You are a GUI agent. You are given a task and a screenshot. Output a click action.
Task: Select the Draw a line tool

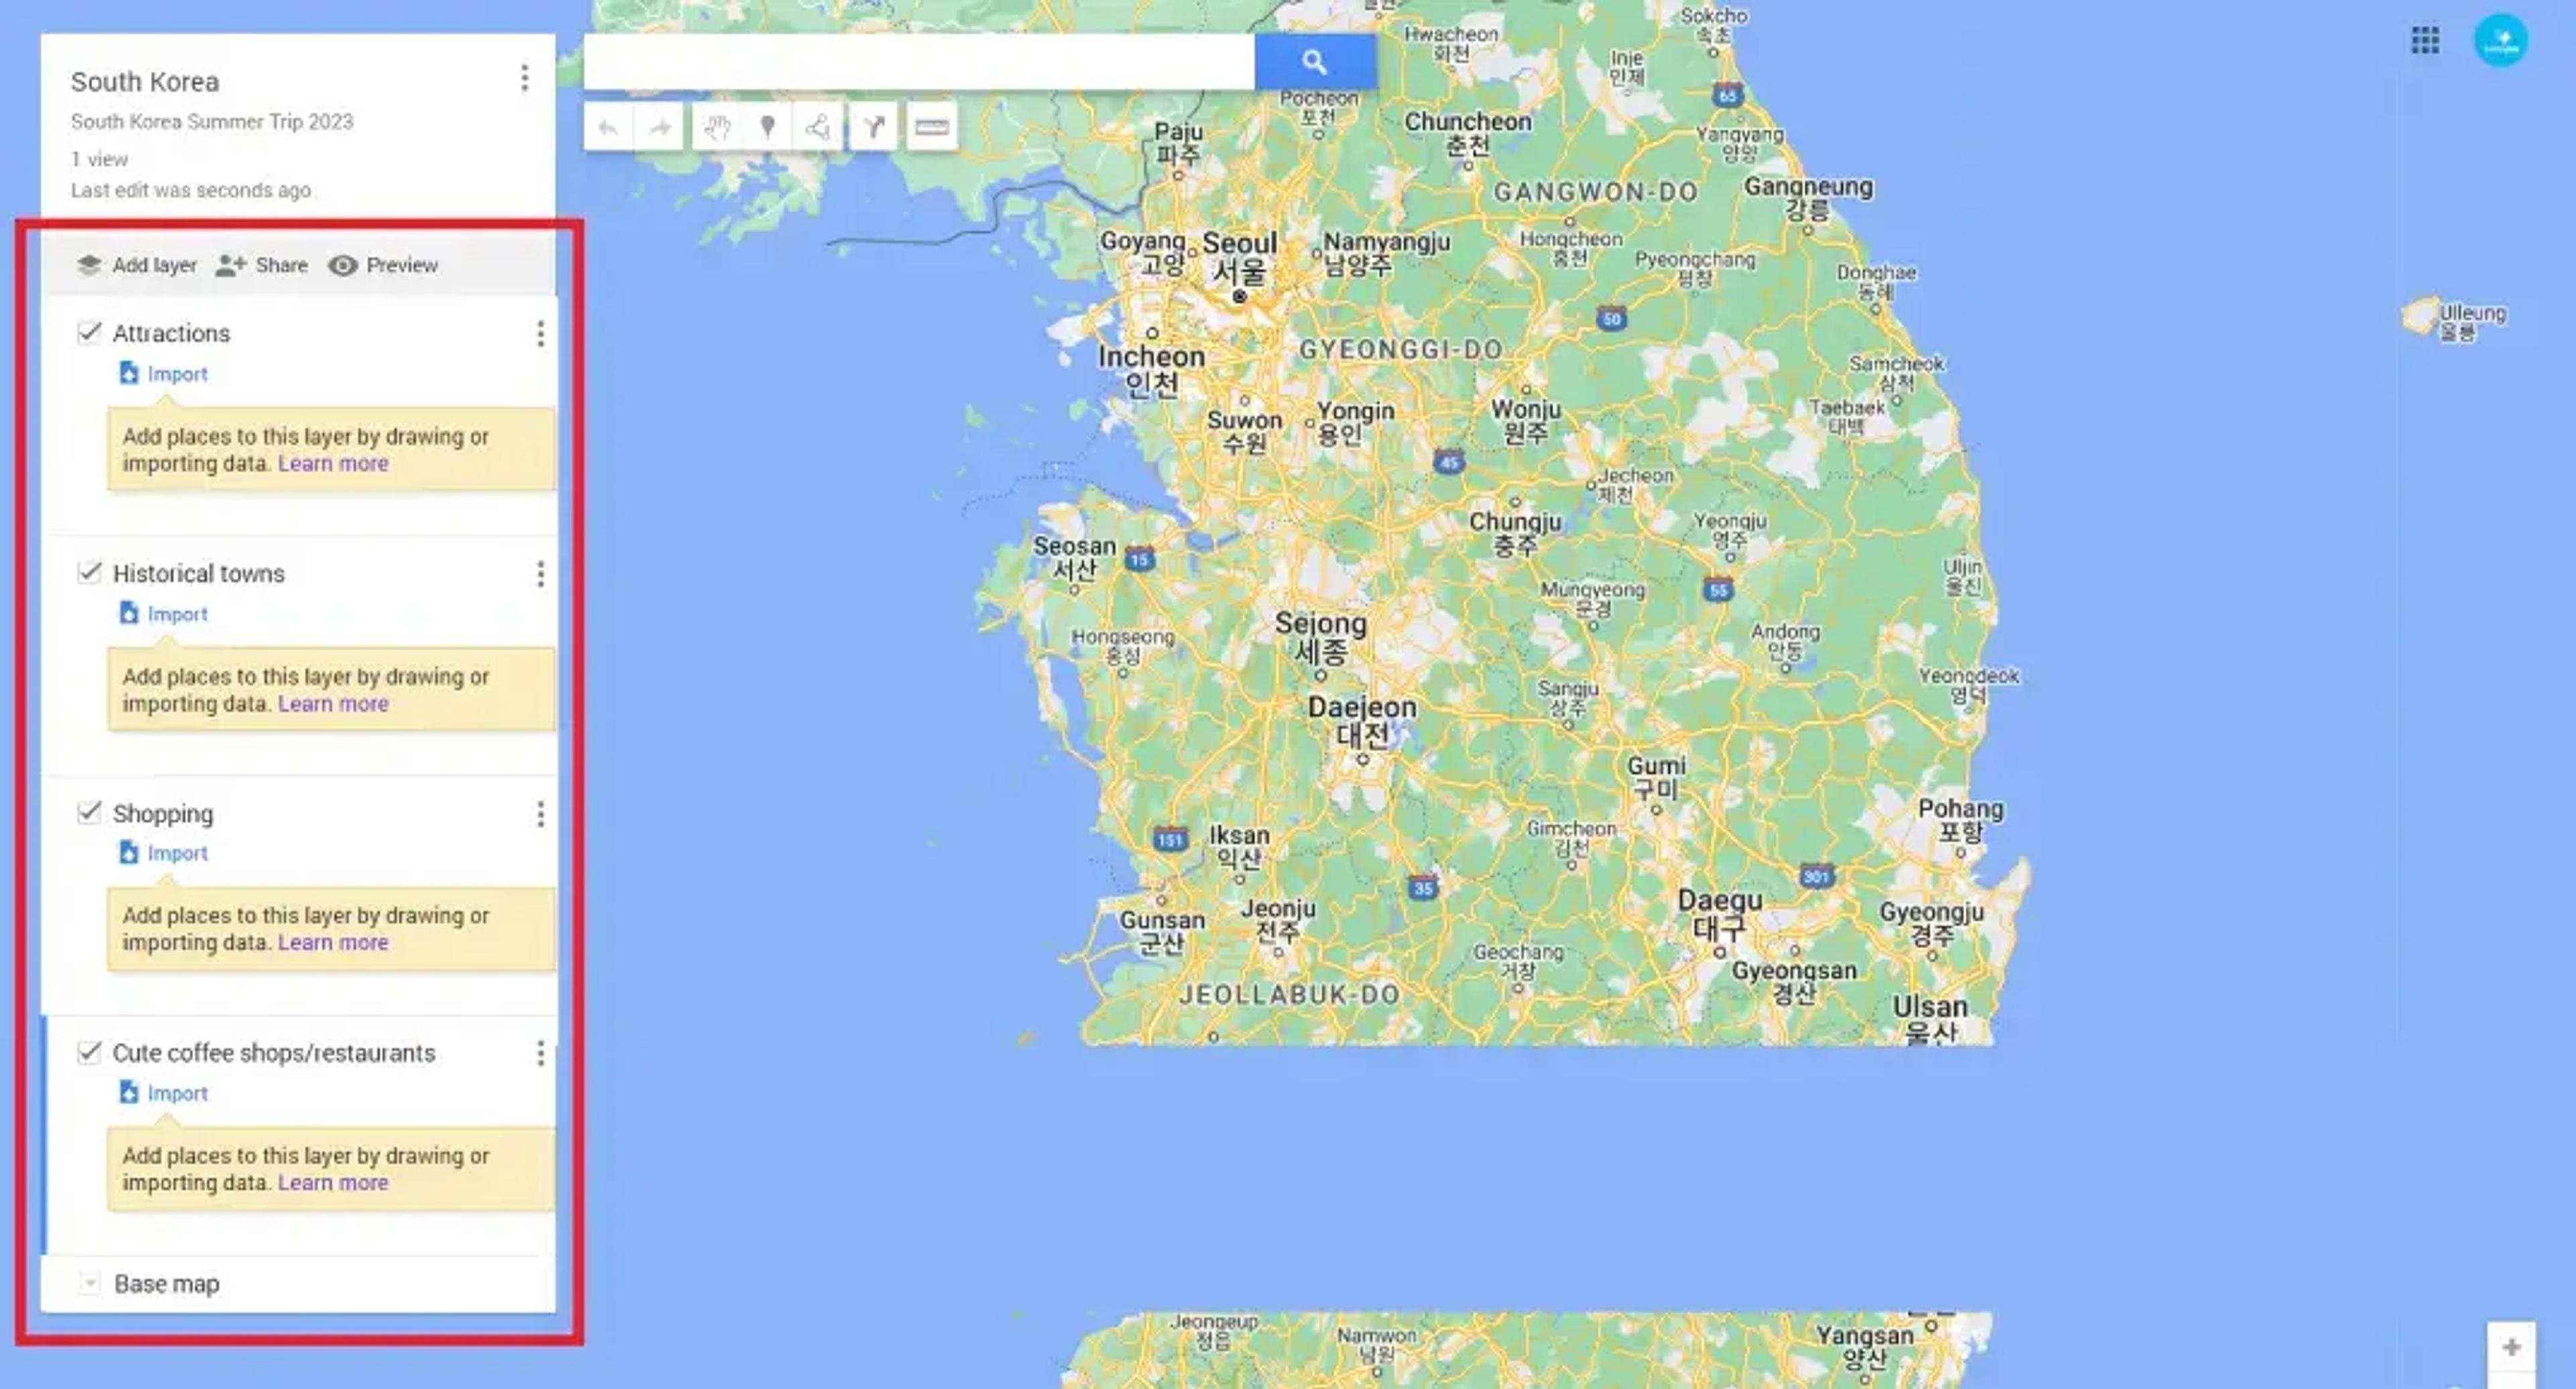(x=818, y=127)
